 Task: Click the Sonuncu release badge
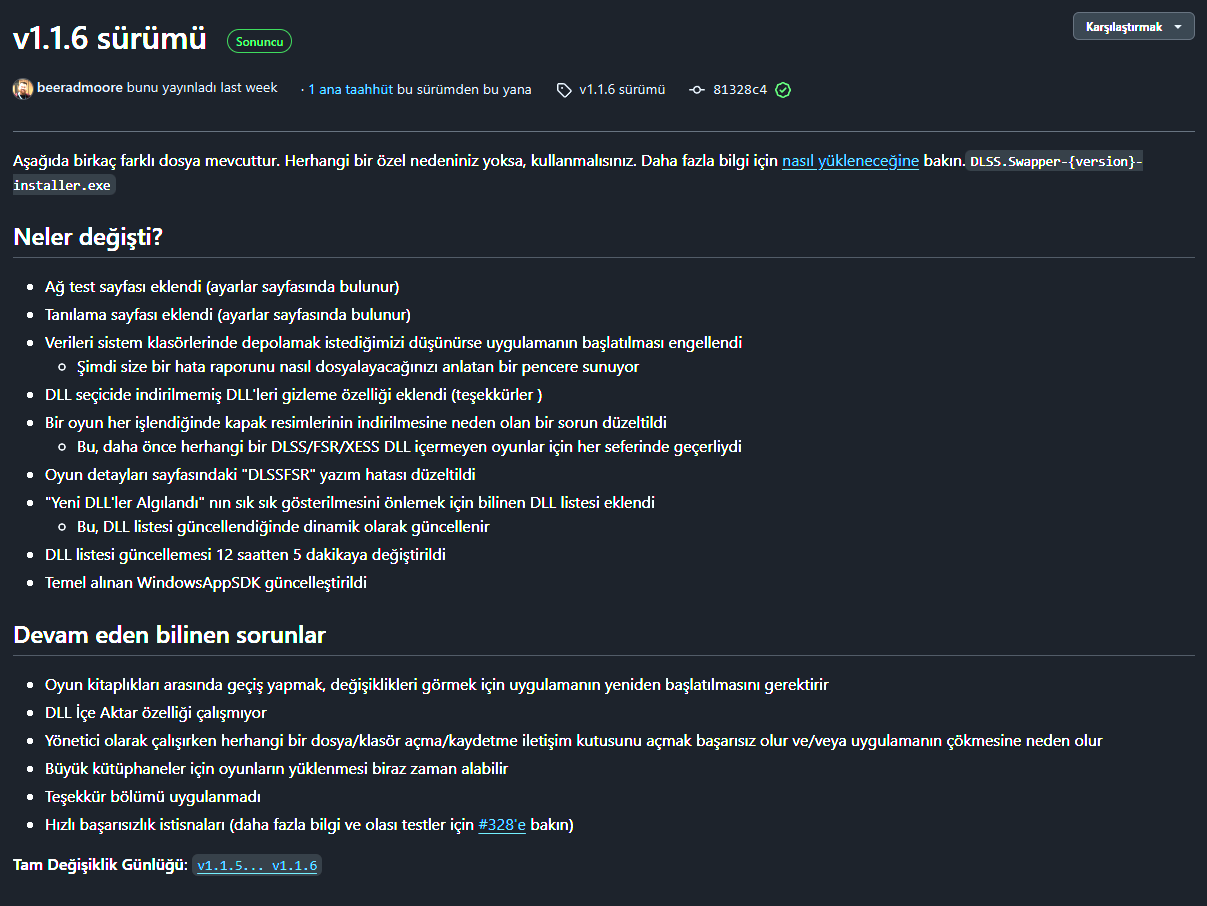[x=260, y=42]
